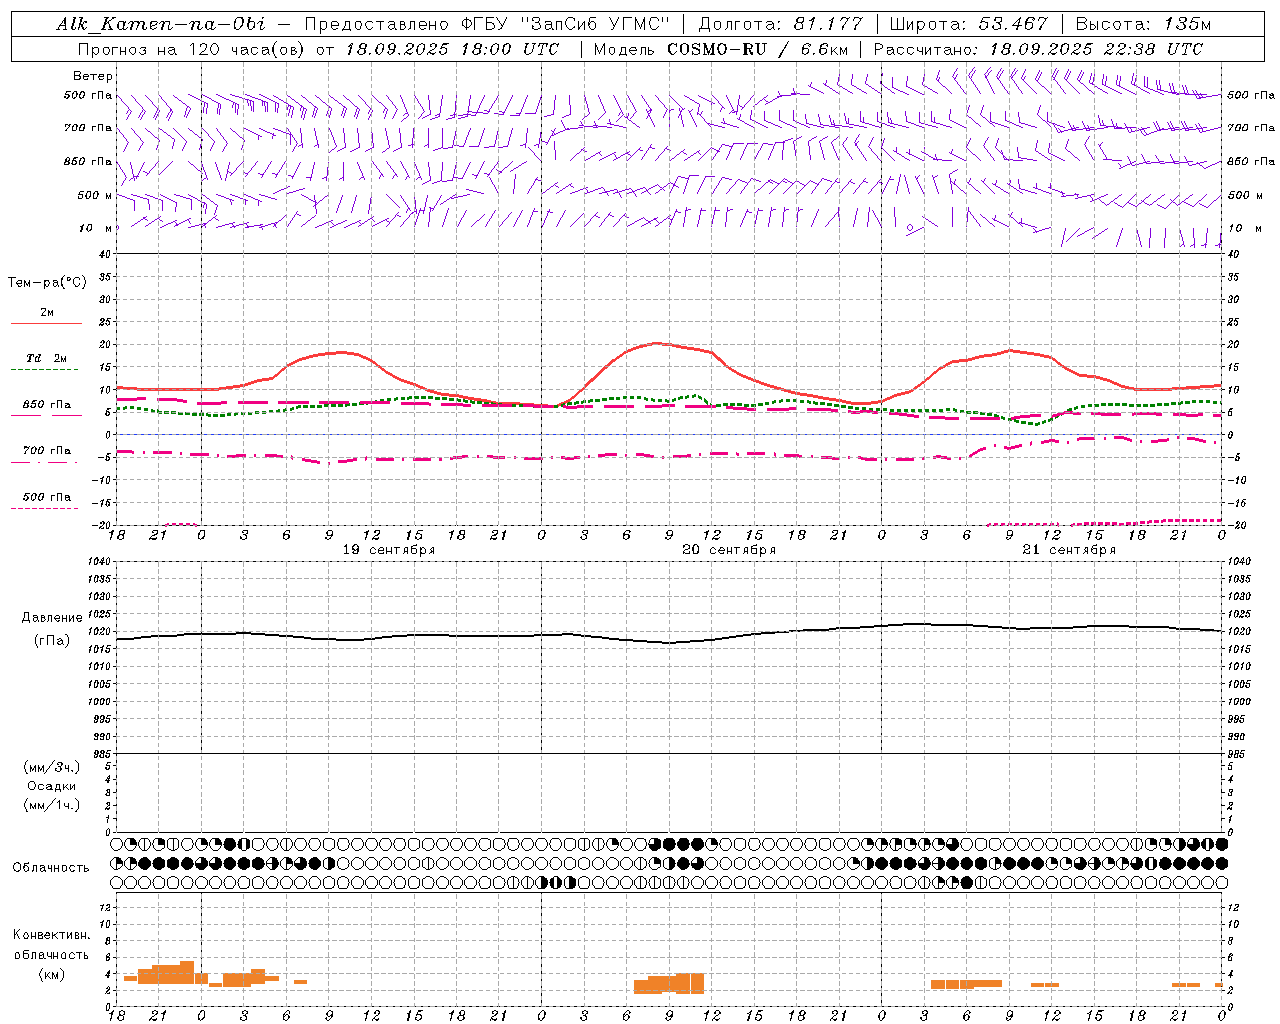Click the orange convective cloud bars on 20 сентября
1280x1024 pixels.
point(669,984)
